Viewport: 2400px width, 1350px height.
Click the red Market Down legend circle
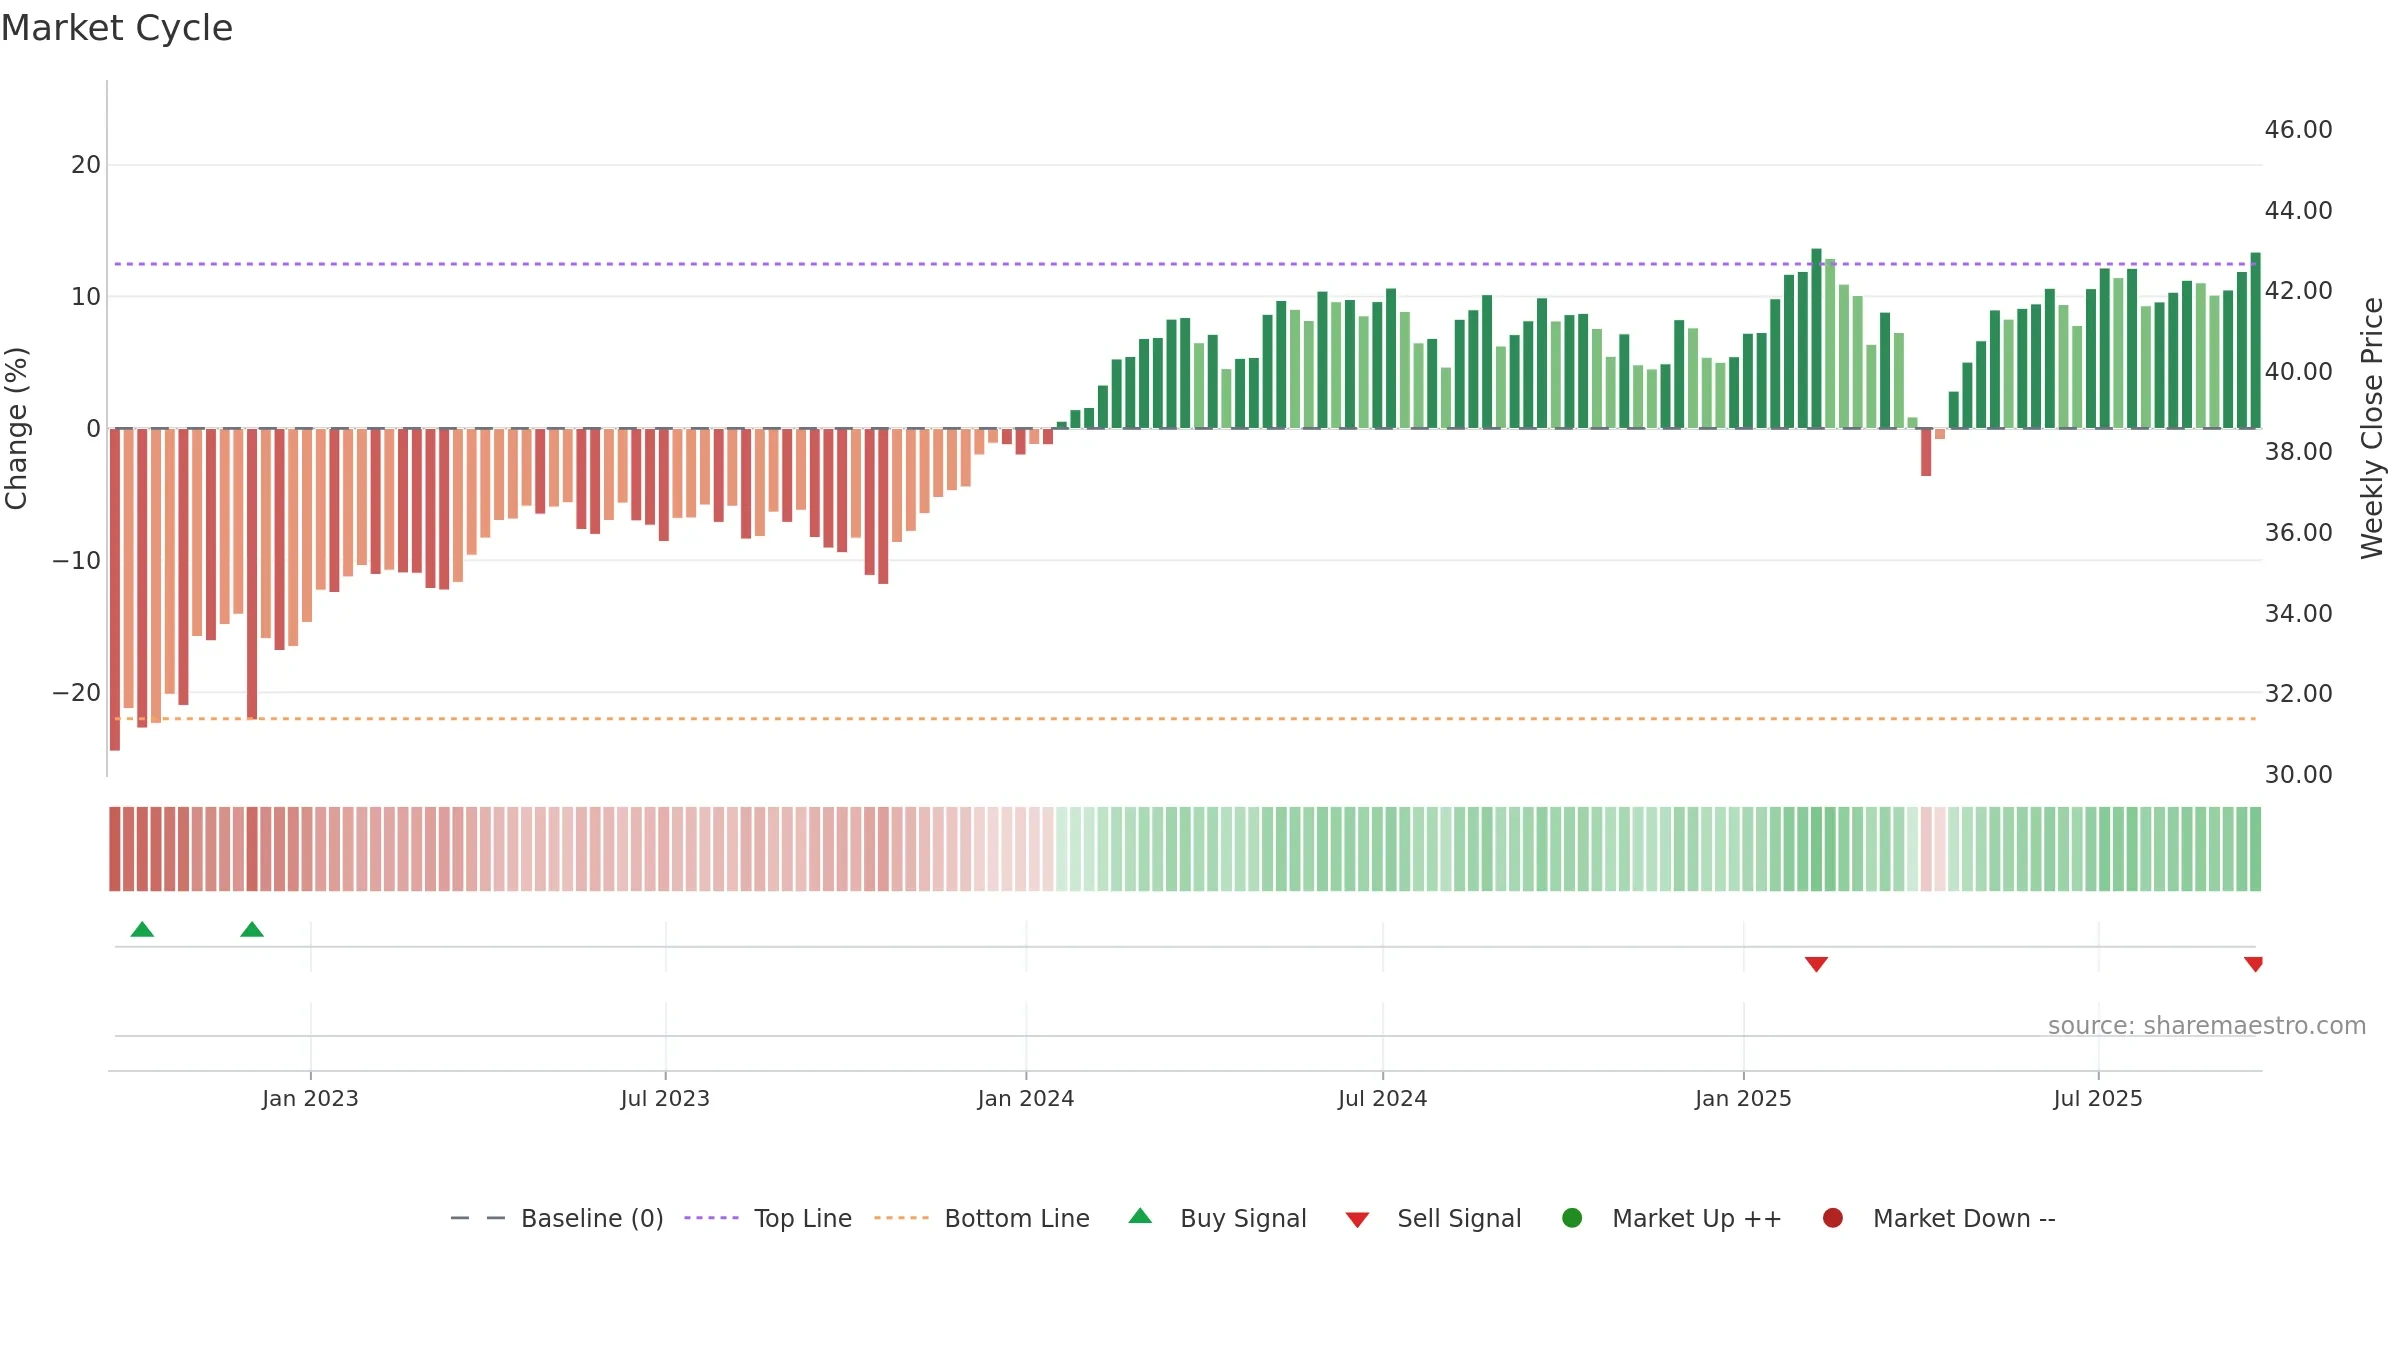(1833, 1218)
